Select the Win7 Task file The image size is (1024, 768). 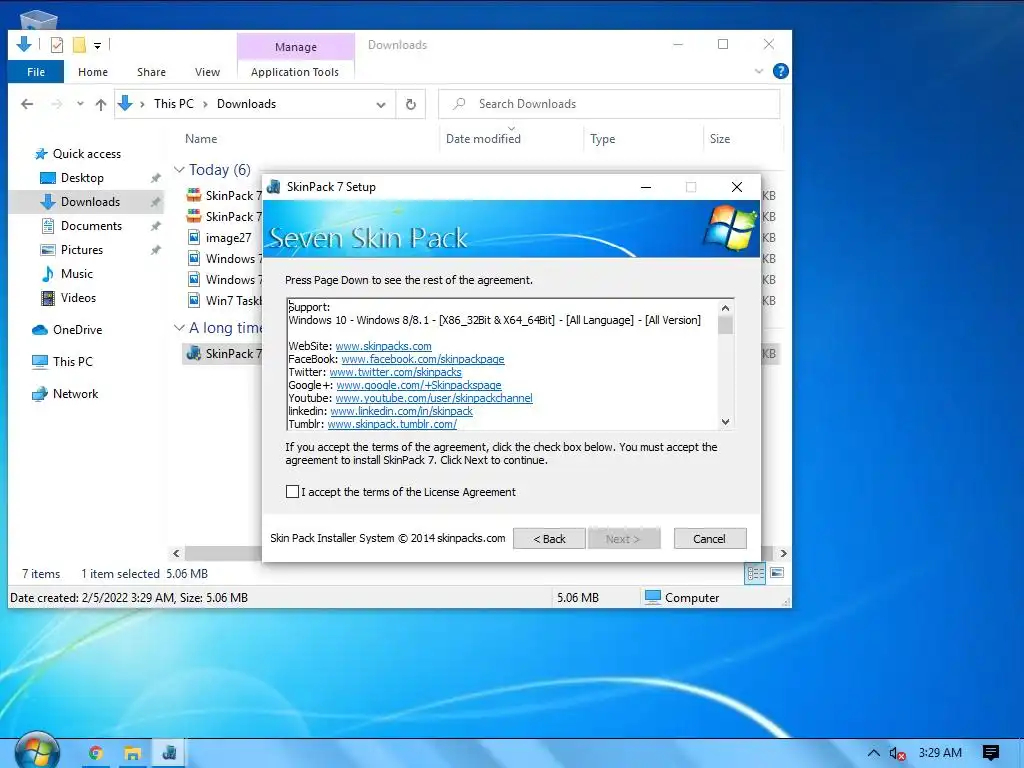point(233,300)
